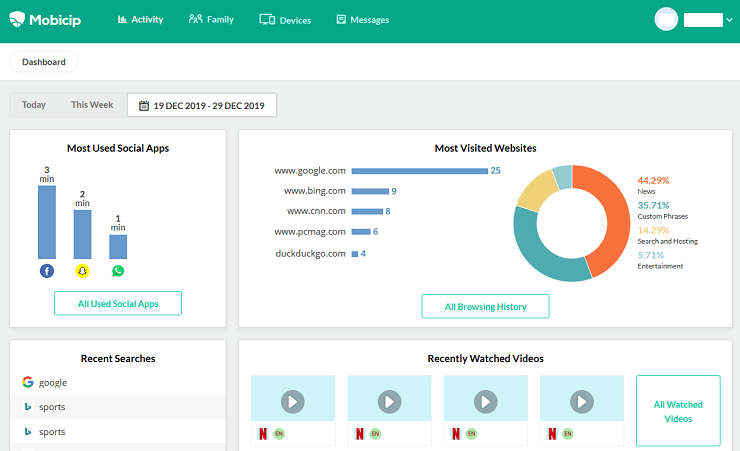Open All Browsing History
740x451 pixels.
[485, 306]
